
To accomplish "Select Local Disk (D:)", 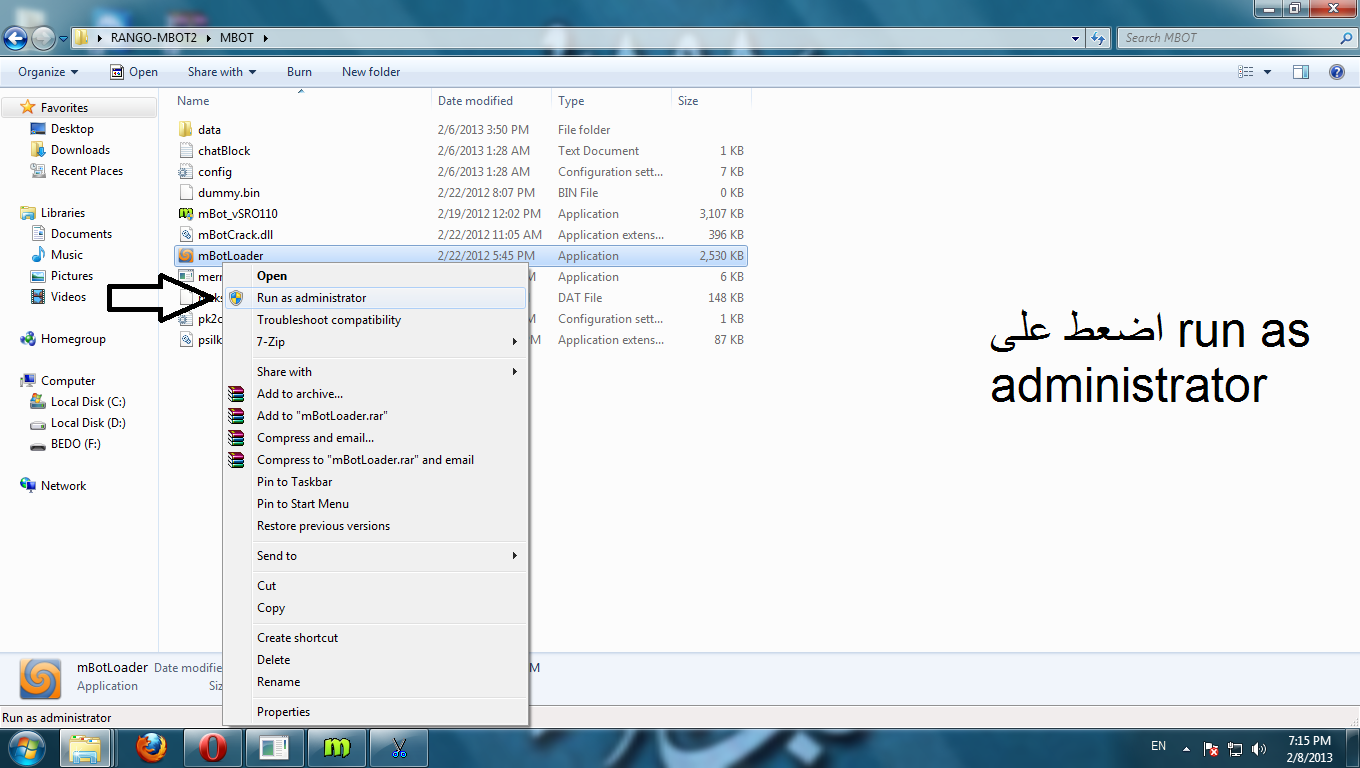I will tap(88, 423).
